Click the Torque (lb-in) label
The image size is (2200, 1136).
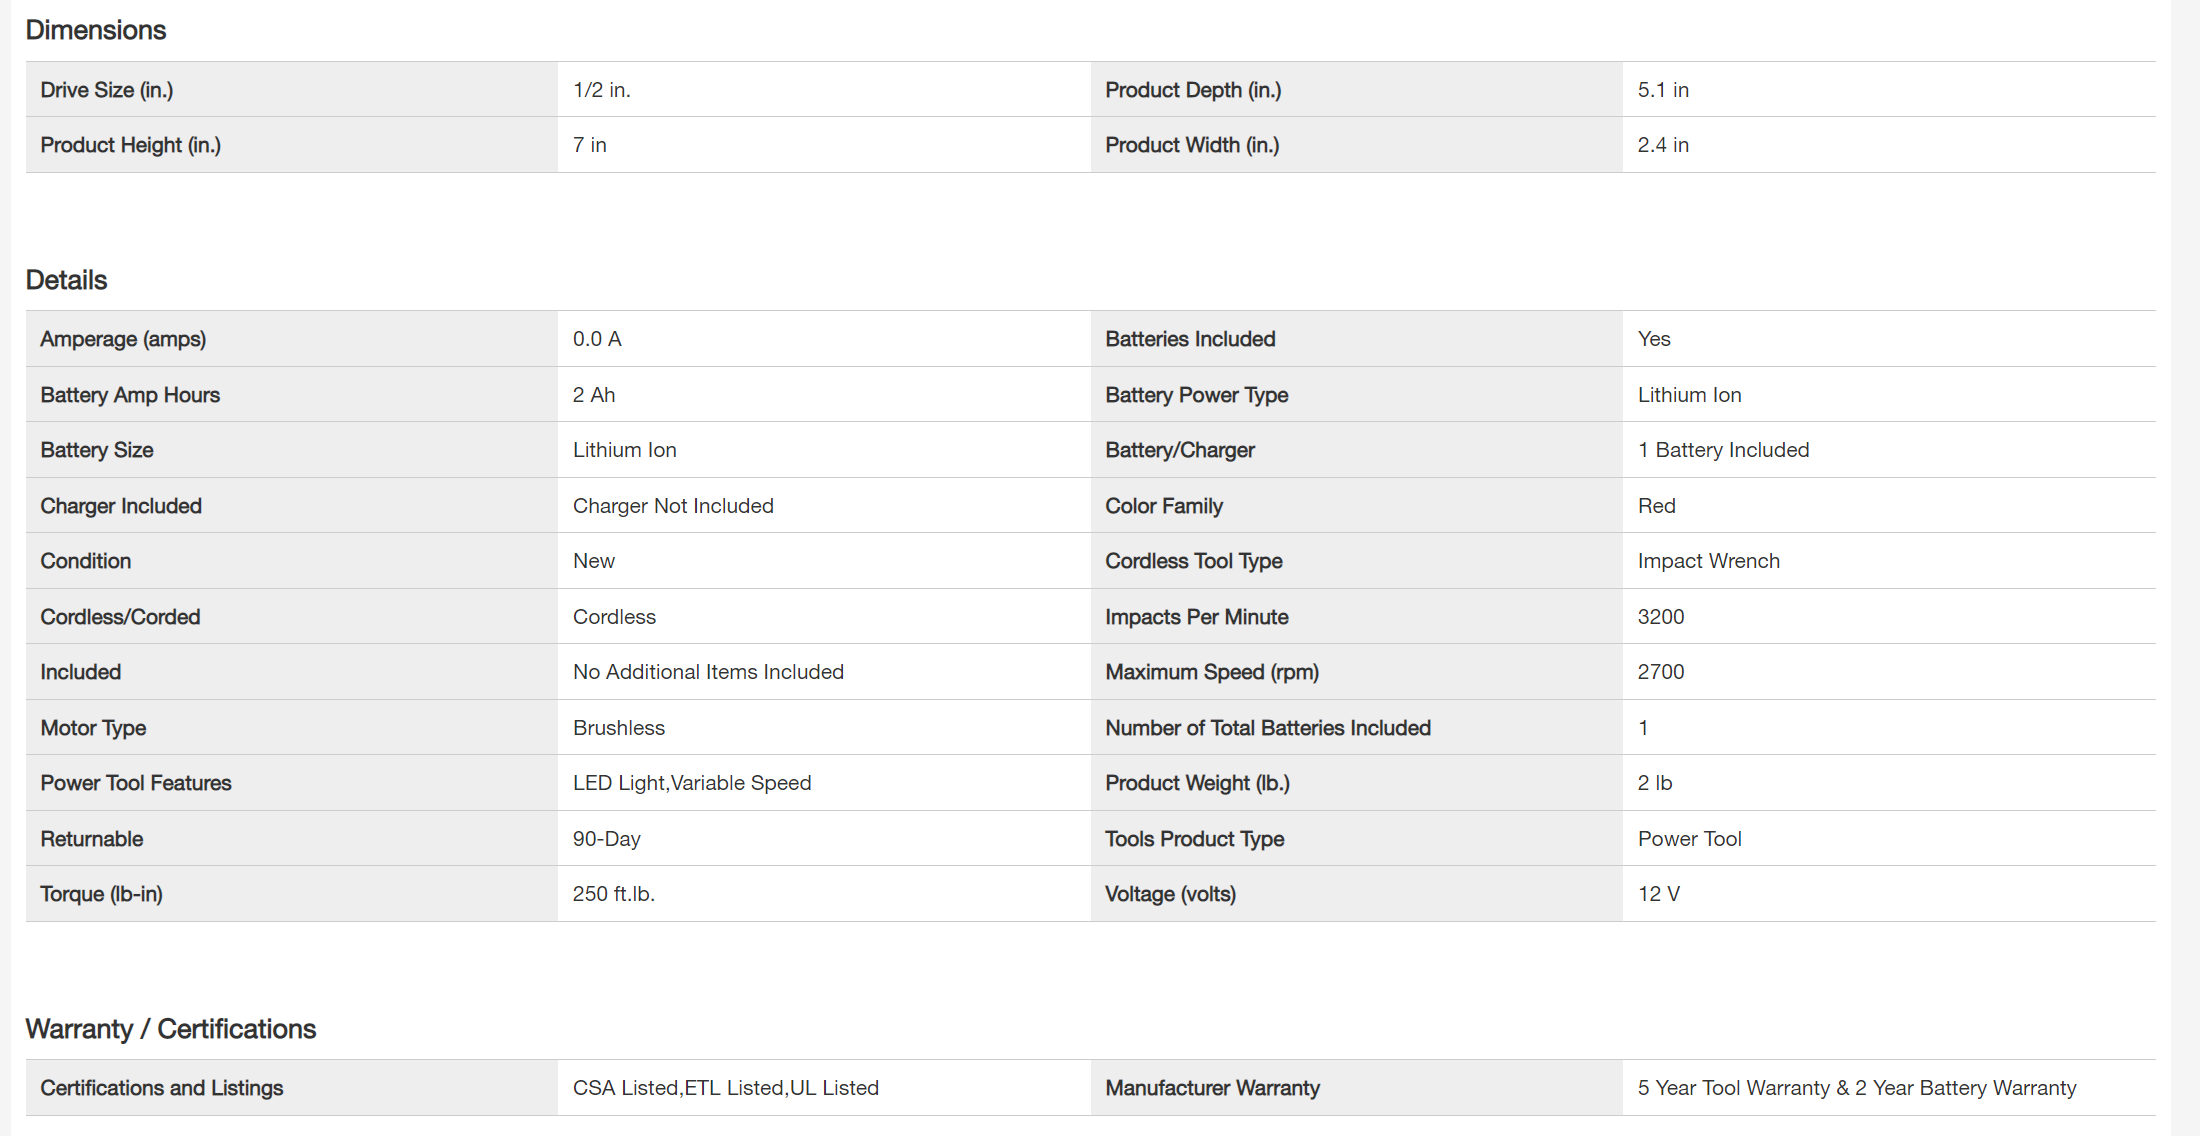pos(101,894)
